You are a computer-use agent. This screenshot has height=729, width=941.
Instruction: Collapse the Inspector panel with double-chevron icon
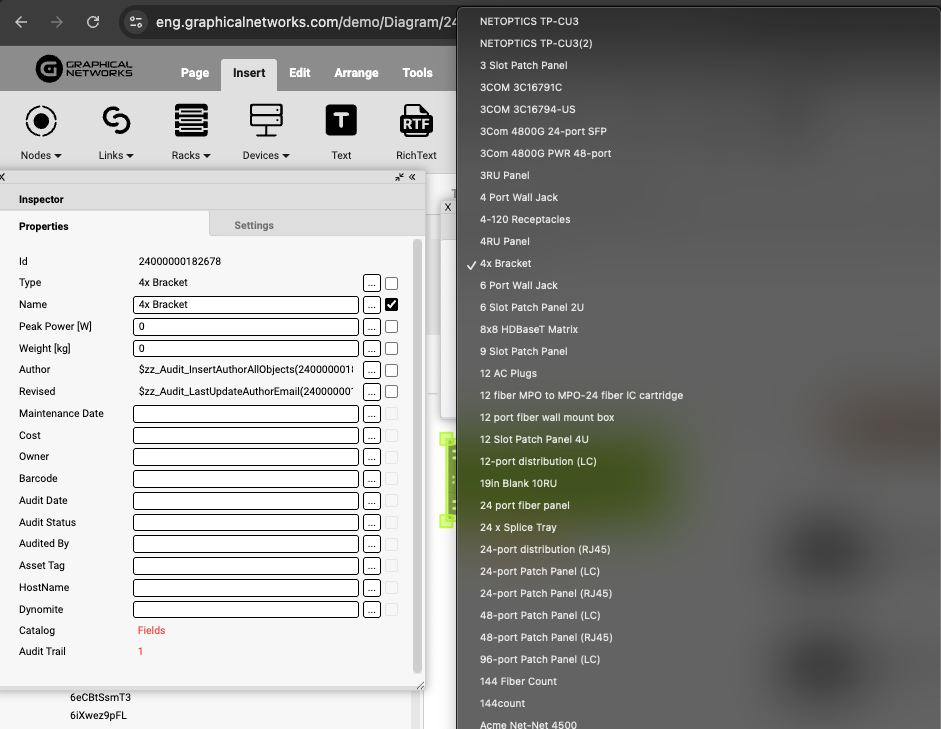click(412, 177)
